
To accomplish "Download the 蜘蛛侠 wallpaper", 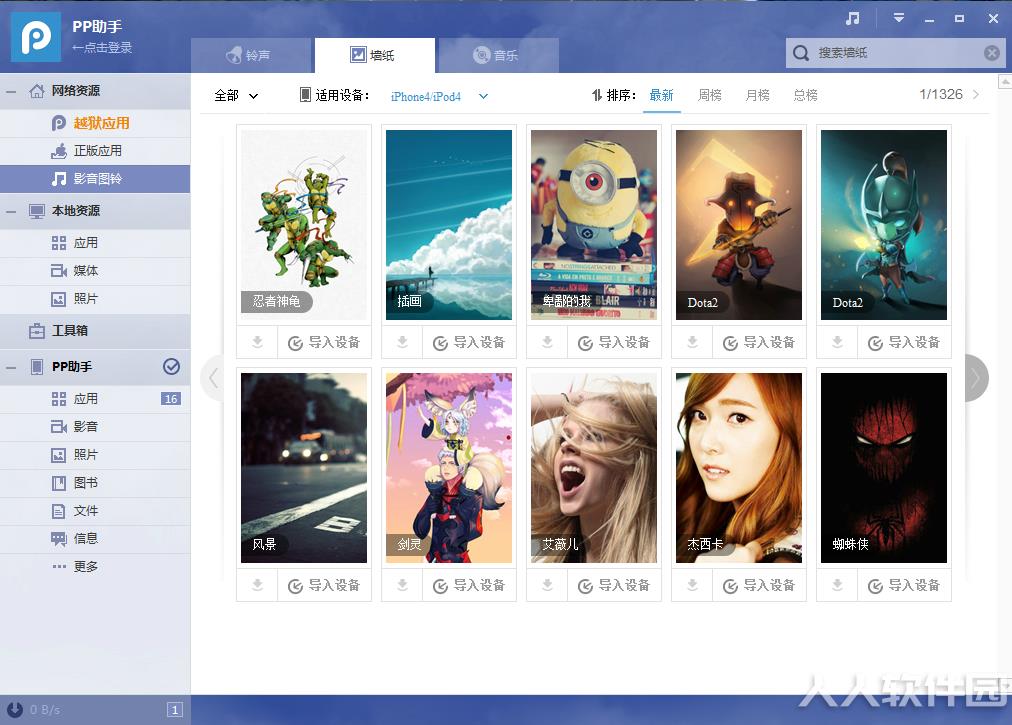I will [837, 586].
